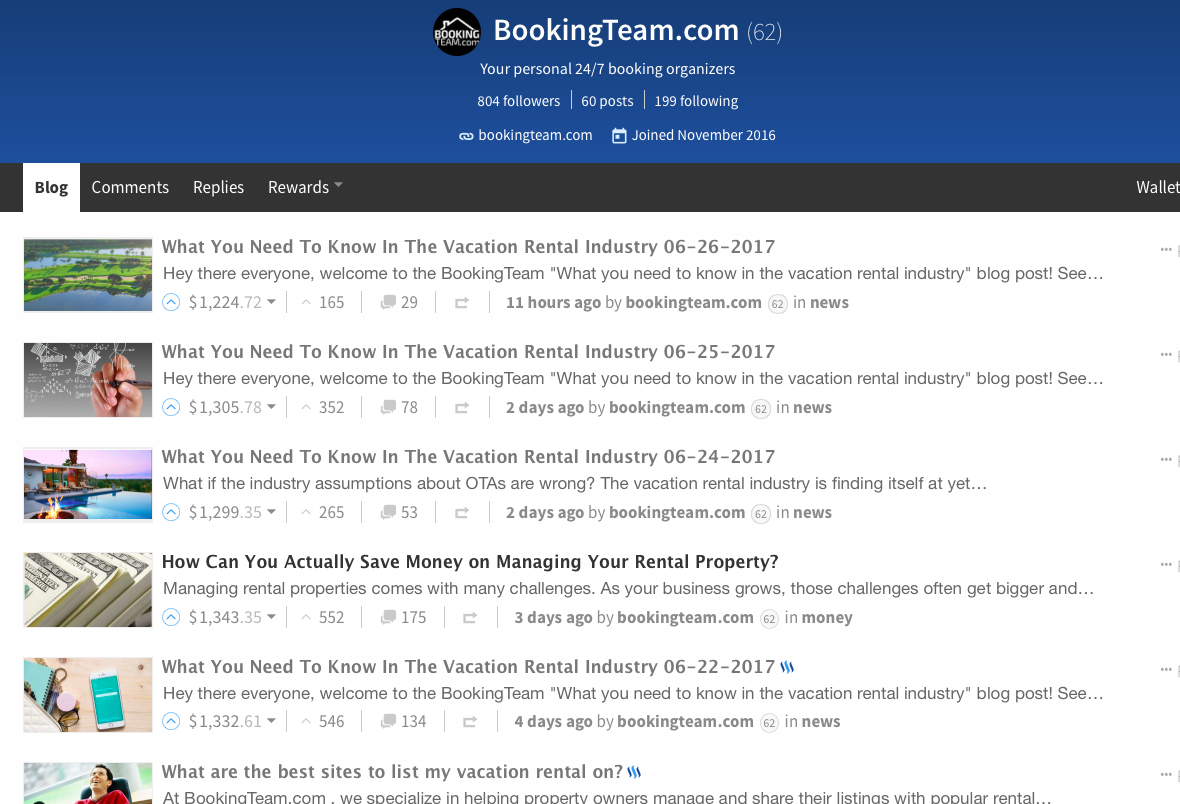Expand payout details for $1,343.35
Screen dimensions: 1180x804
pyautogui.click(x=272, y=617)
